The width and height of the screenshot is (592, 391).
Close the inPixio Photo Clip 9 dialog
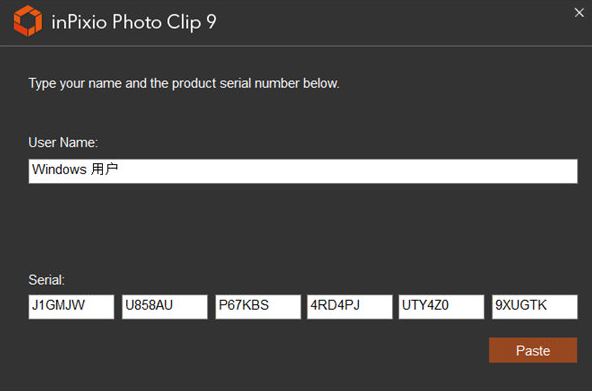coord(579,13)
